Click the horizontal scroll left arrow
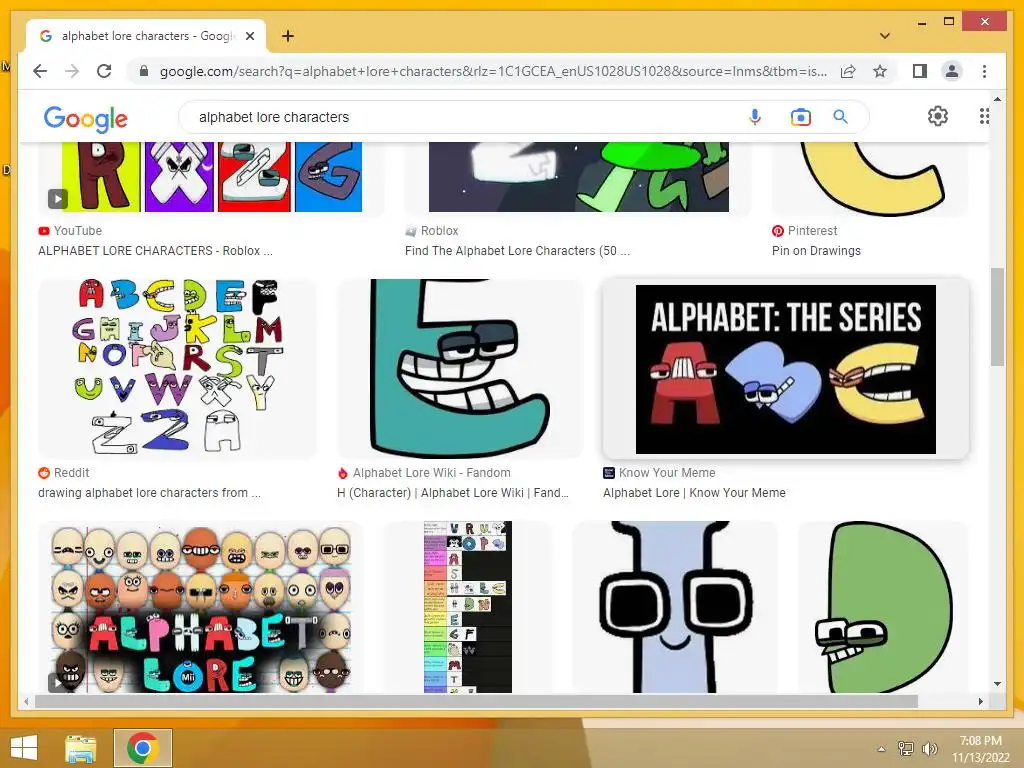Image resolution: width=1024 pixels, height=768 pixels. [x=25, y=701]
